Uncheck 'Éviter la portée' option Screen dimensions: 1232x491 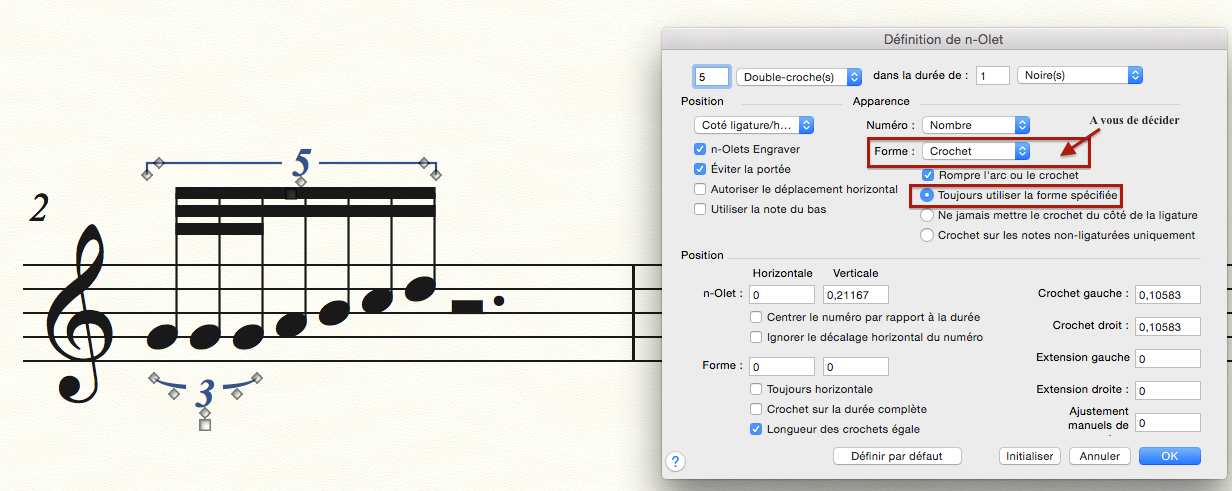701,169
